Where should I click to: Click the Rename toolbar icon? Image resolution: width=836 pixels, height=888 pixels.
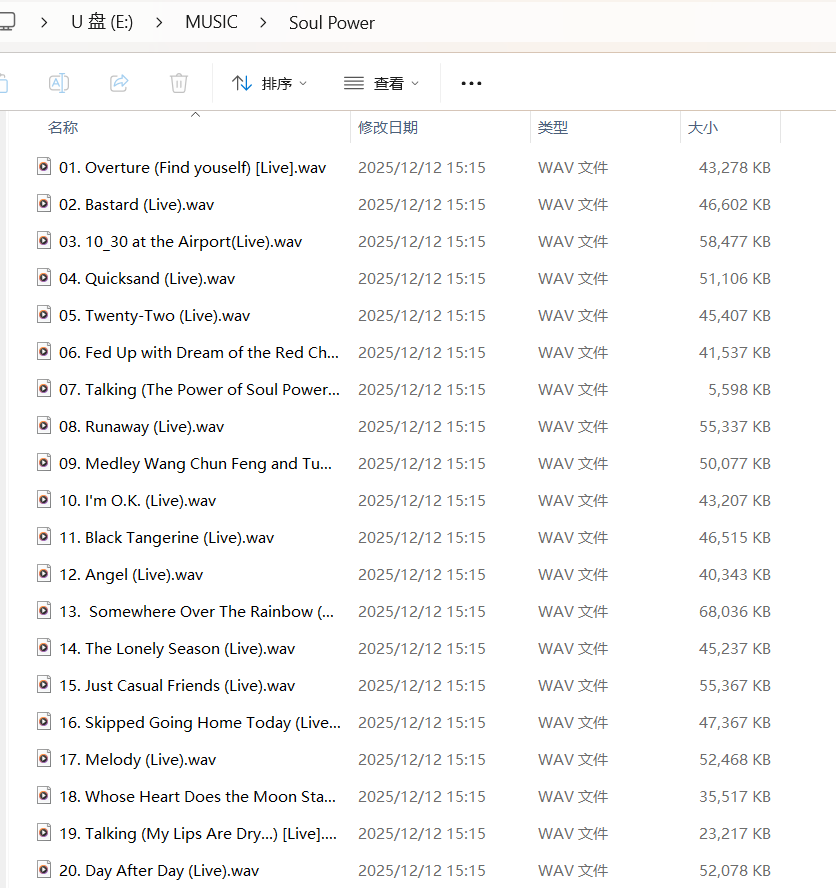(x=59, y=83)
